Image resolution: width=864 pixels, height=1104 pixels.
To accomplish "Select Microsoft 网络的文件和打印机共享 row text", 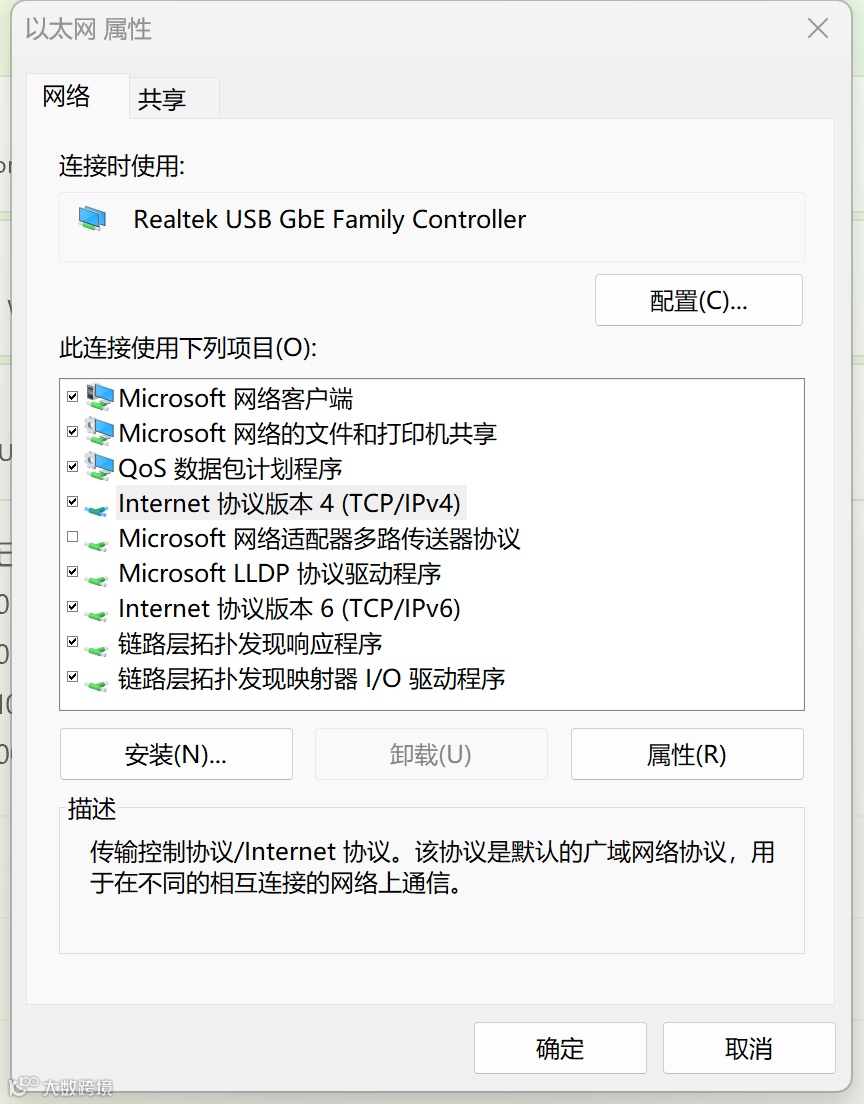I will (308, 433).
